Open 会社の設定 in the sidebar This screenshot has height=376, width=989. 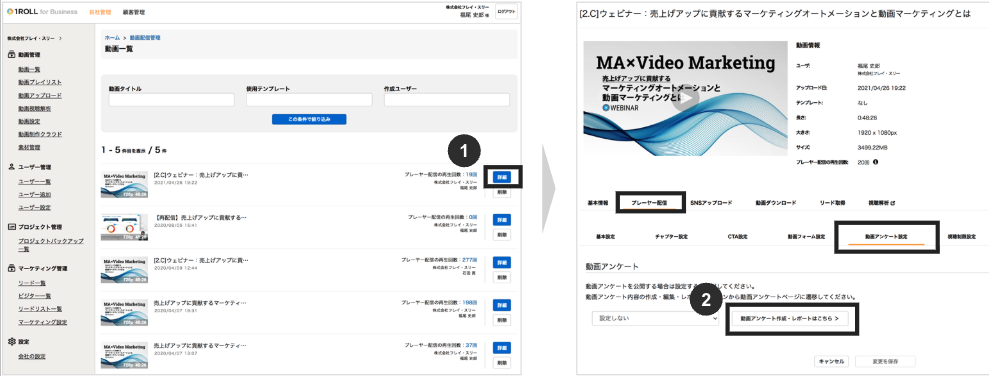[x=32, y=356]
